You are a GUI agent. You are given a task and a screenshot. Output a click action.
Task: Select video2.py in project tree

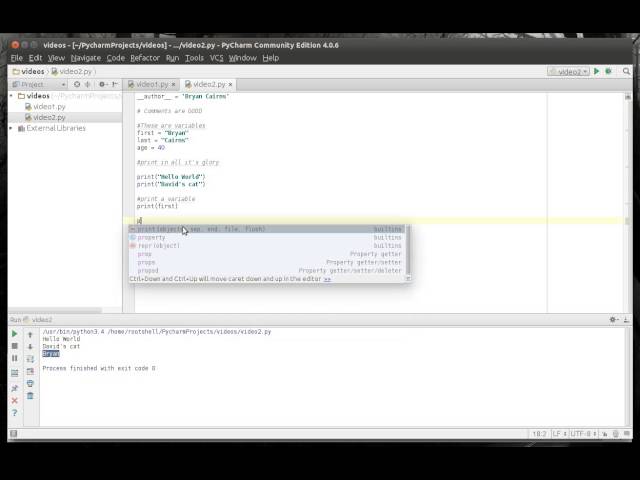pyautogui.click(x=45, y=117)
